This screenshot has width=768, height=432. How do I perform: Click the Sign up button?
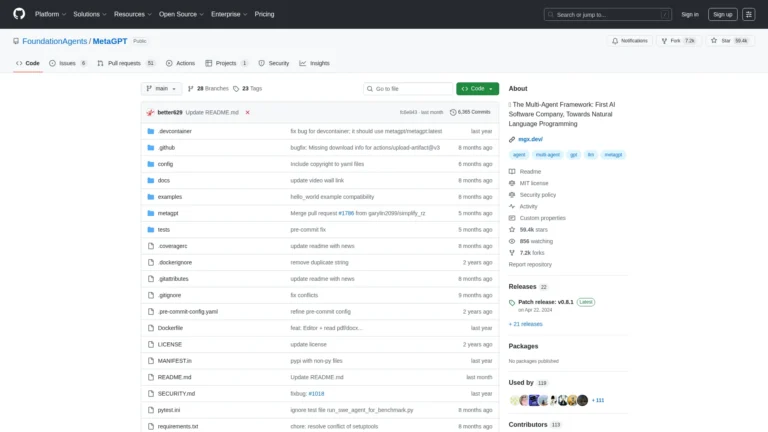(x=722, y=14)
